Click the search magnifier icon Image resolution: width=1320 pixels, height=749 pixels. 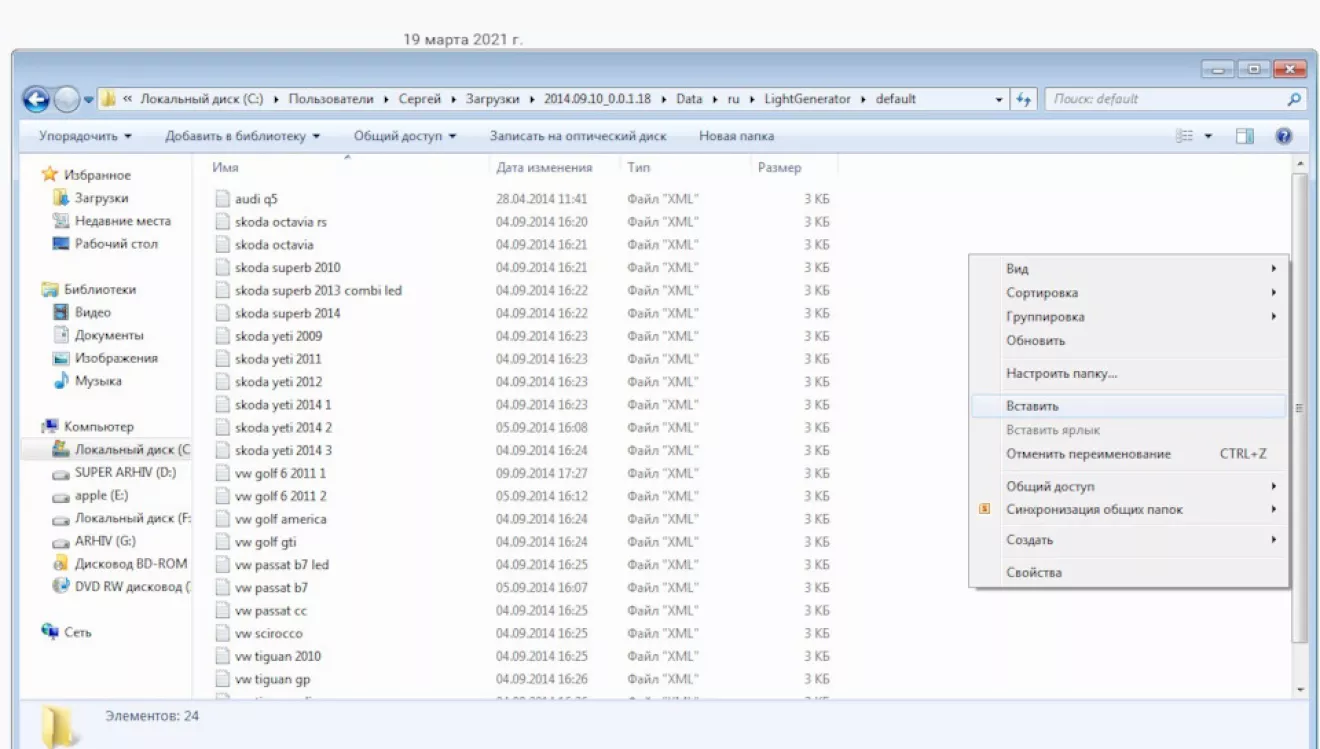(x=1294, y=99)
